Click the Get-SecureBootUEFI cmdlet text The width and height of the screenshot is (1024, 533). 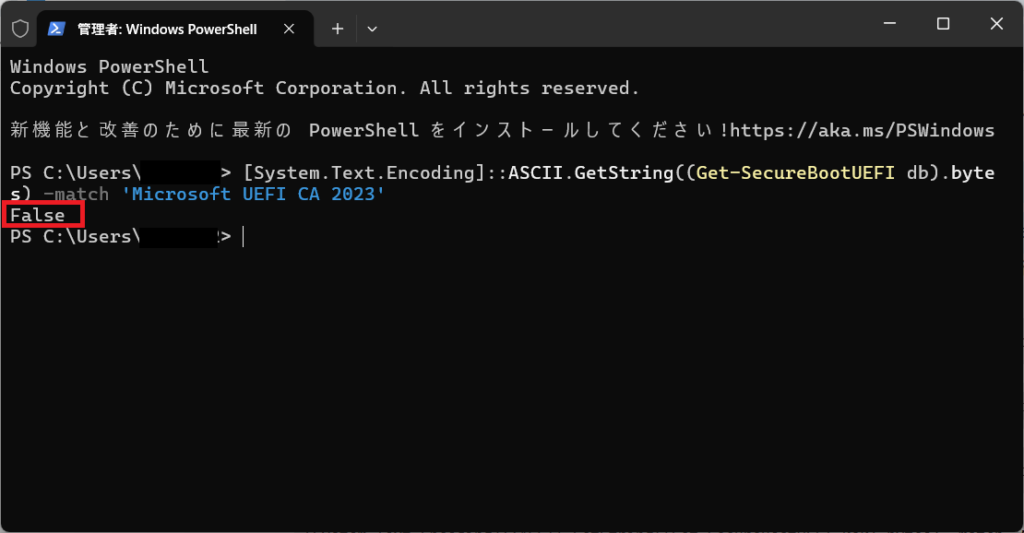coord(795,173)
